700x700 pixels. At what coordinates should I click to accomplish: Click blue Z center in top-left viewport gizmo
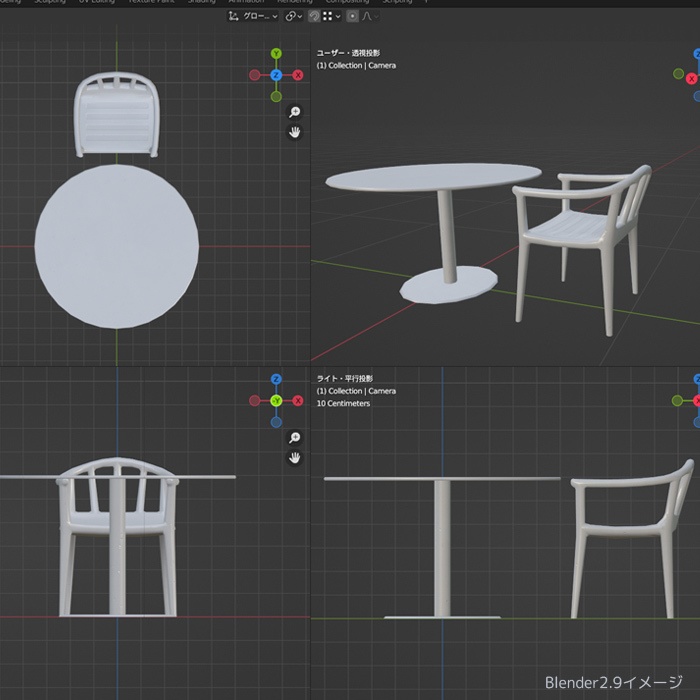pos(276,75)
